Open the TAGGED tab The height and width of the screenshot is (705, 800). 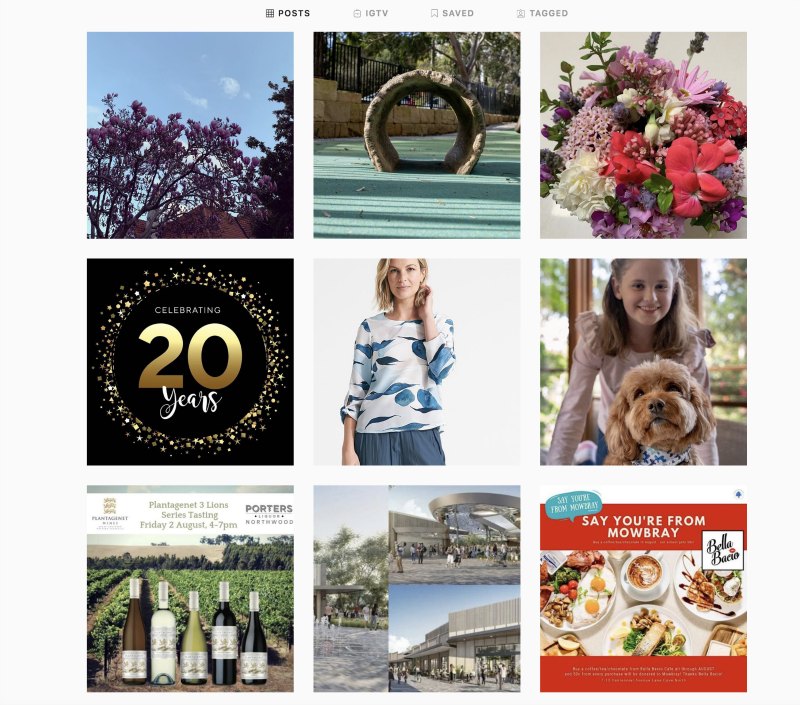pyautogui.click(x=542, y=13)
